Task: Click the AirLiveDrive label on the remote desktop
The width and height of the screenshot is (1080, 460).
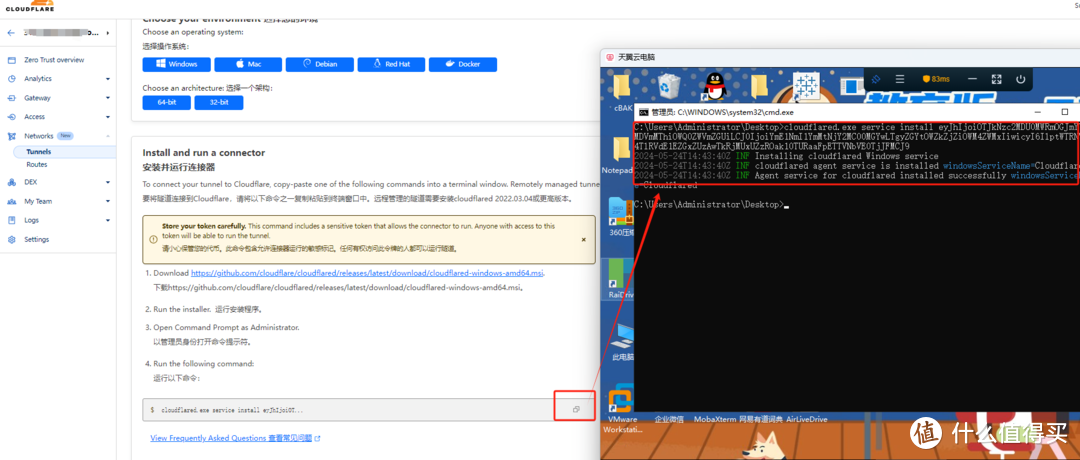Action: [807, 419]
